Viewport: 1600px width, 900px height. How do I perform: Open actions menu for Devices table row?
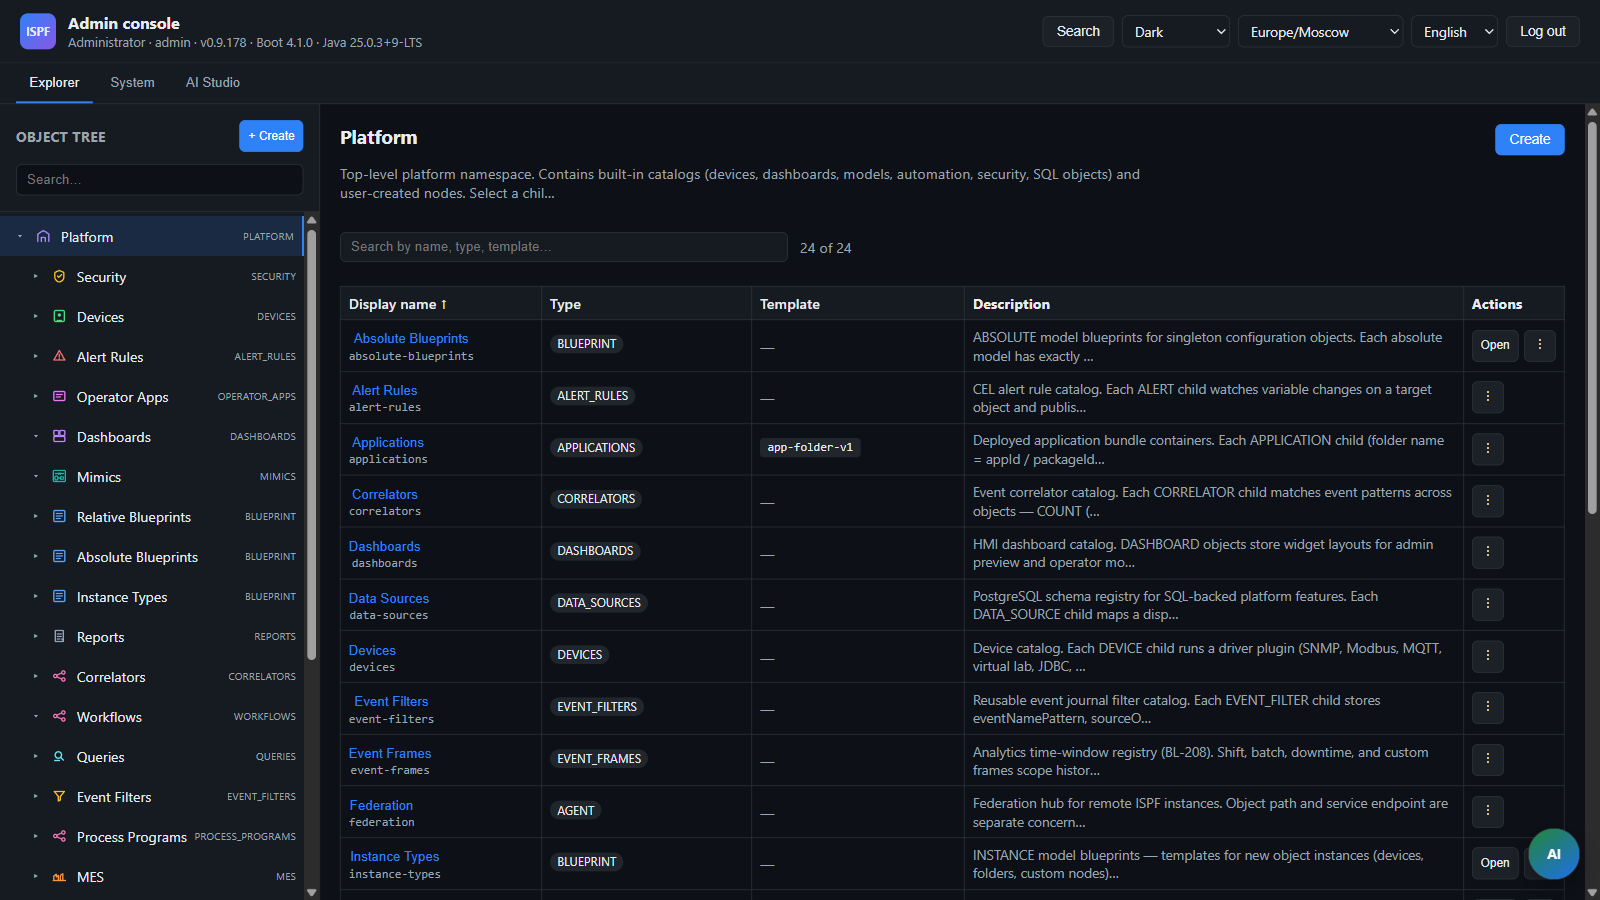click(1488, 656)
